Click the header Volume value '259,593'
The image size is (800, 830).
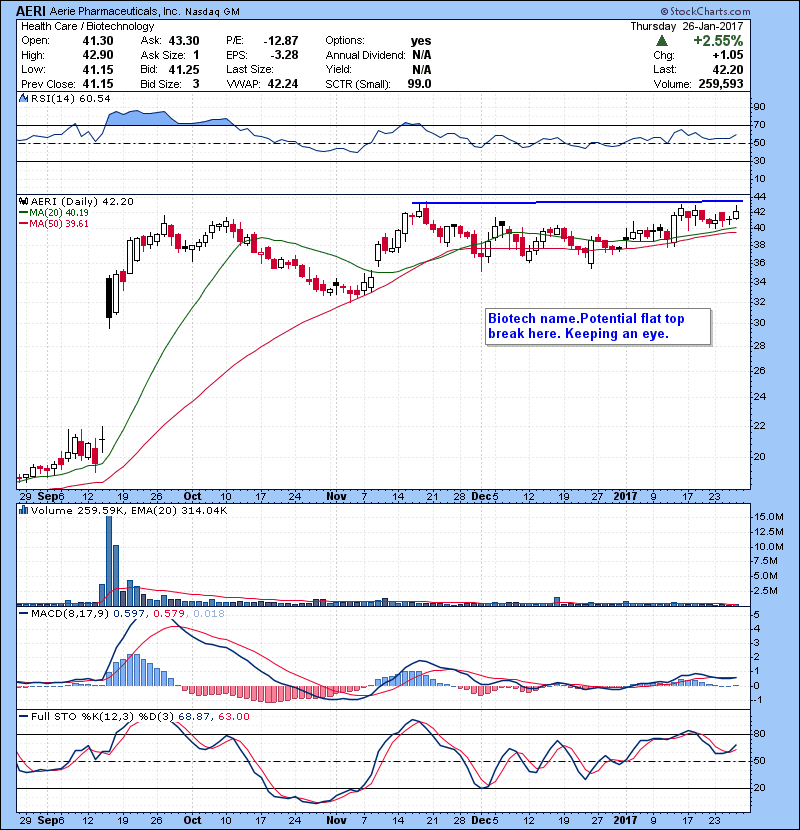721,84
